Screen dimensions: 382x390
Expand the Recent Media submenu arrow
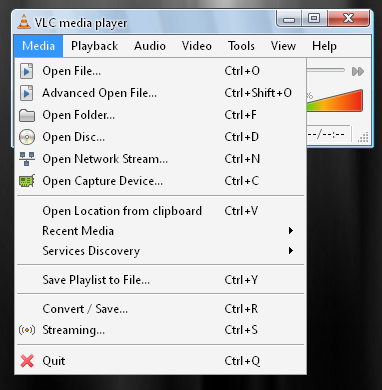click(291, 231)
